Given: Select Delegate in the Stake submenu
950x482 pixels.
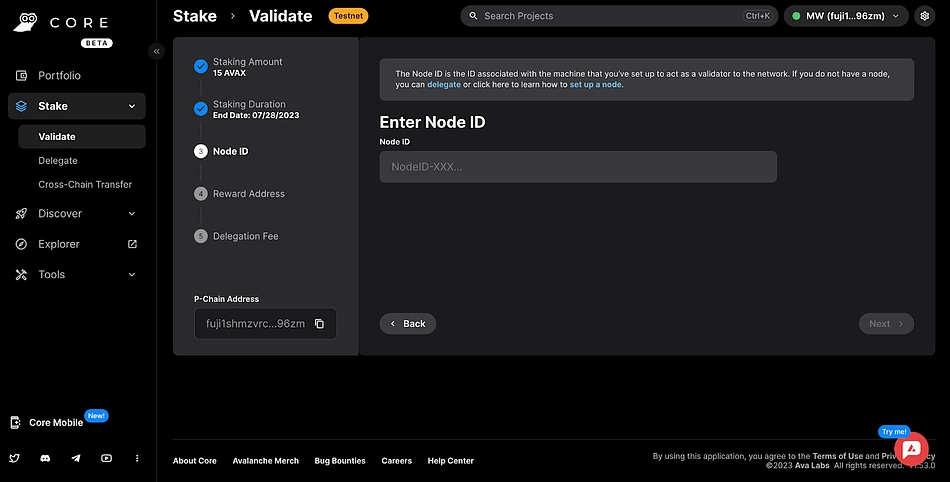Looking at the screenshot, I should pyautogui.click(x=58, y=161).
